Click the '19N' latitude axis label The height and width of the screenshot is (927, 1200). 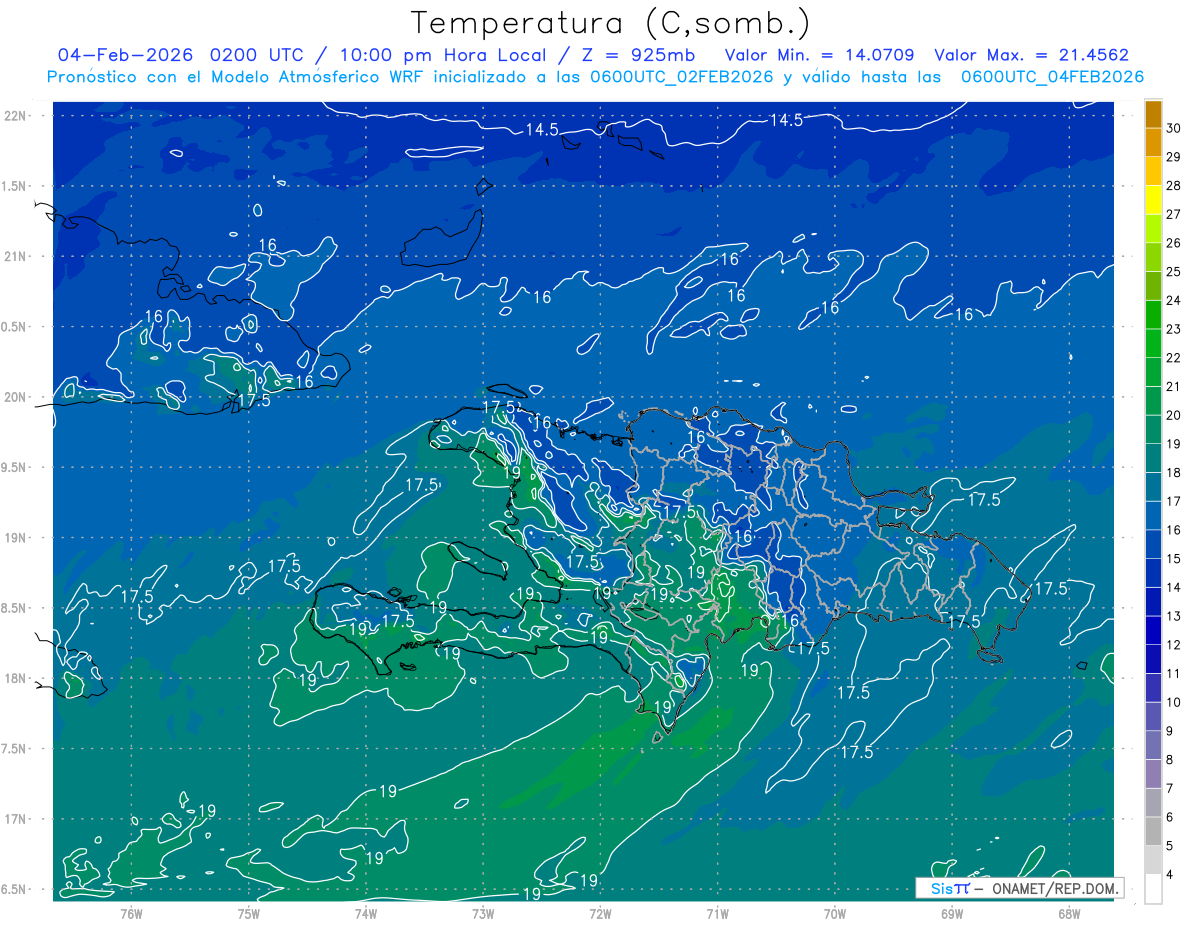(15, 538)
